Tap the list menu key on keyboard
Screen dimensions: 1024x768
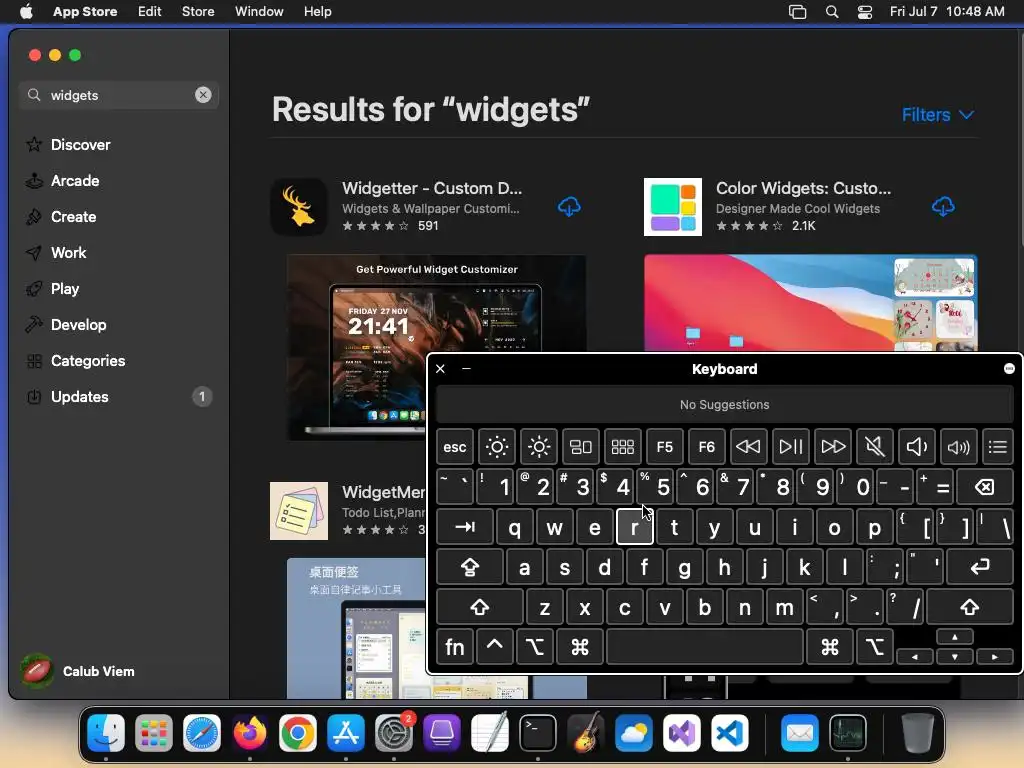click(x=997, y=447)
